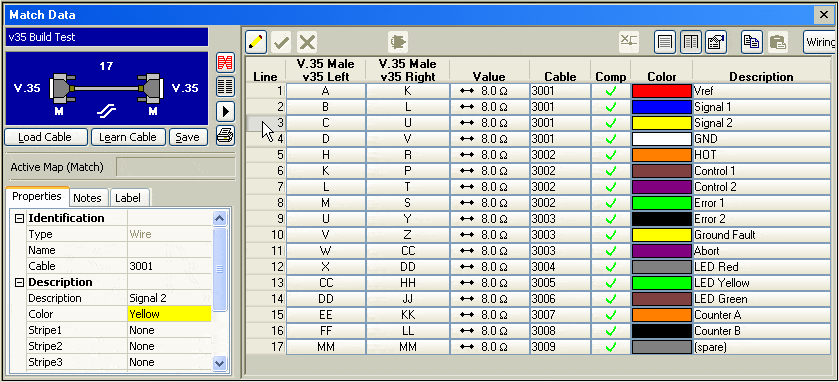
Task: Click the v35 Left cell 'MM' in line 17
Action: pos(326,347)
